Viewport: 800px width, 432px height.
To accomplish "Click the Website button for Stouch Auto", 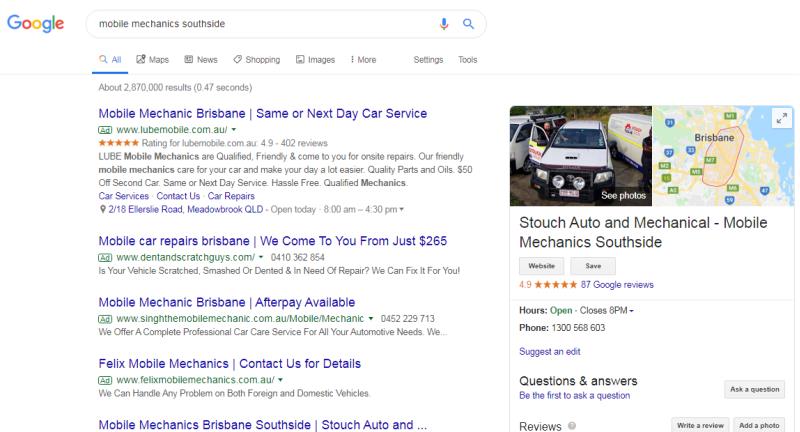I will pos(541,266).
